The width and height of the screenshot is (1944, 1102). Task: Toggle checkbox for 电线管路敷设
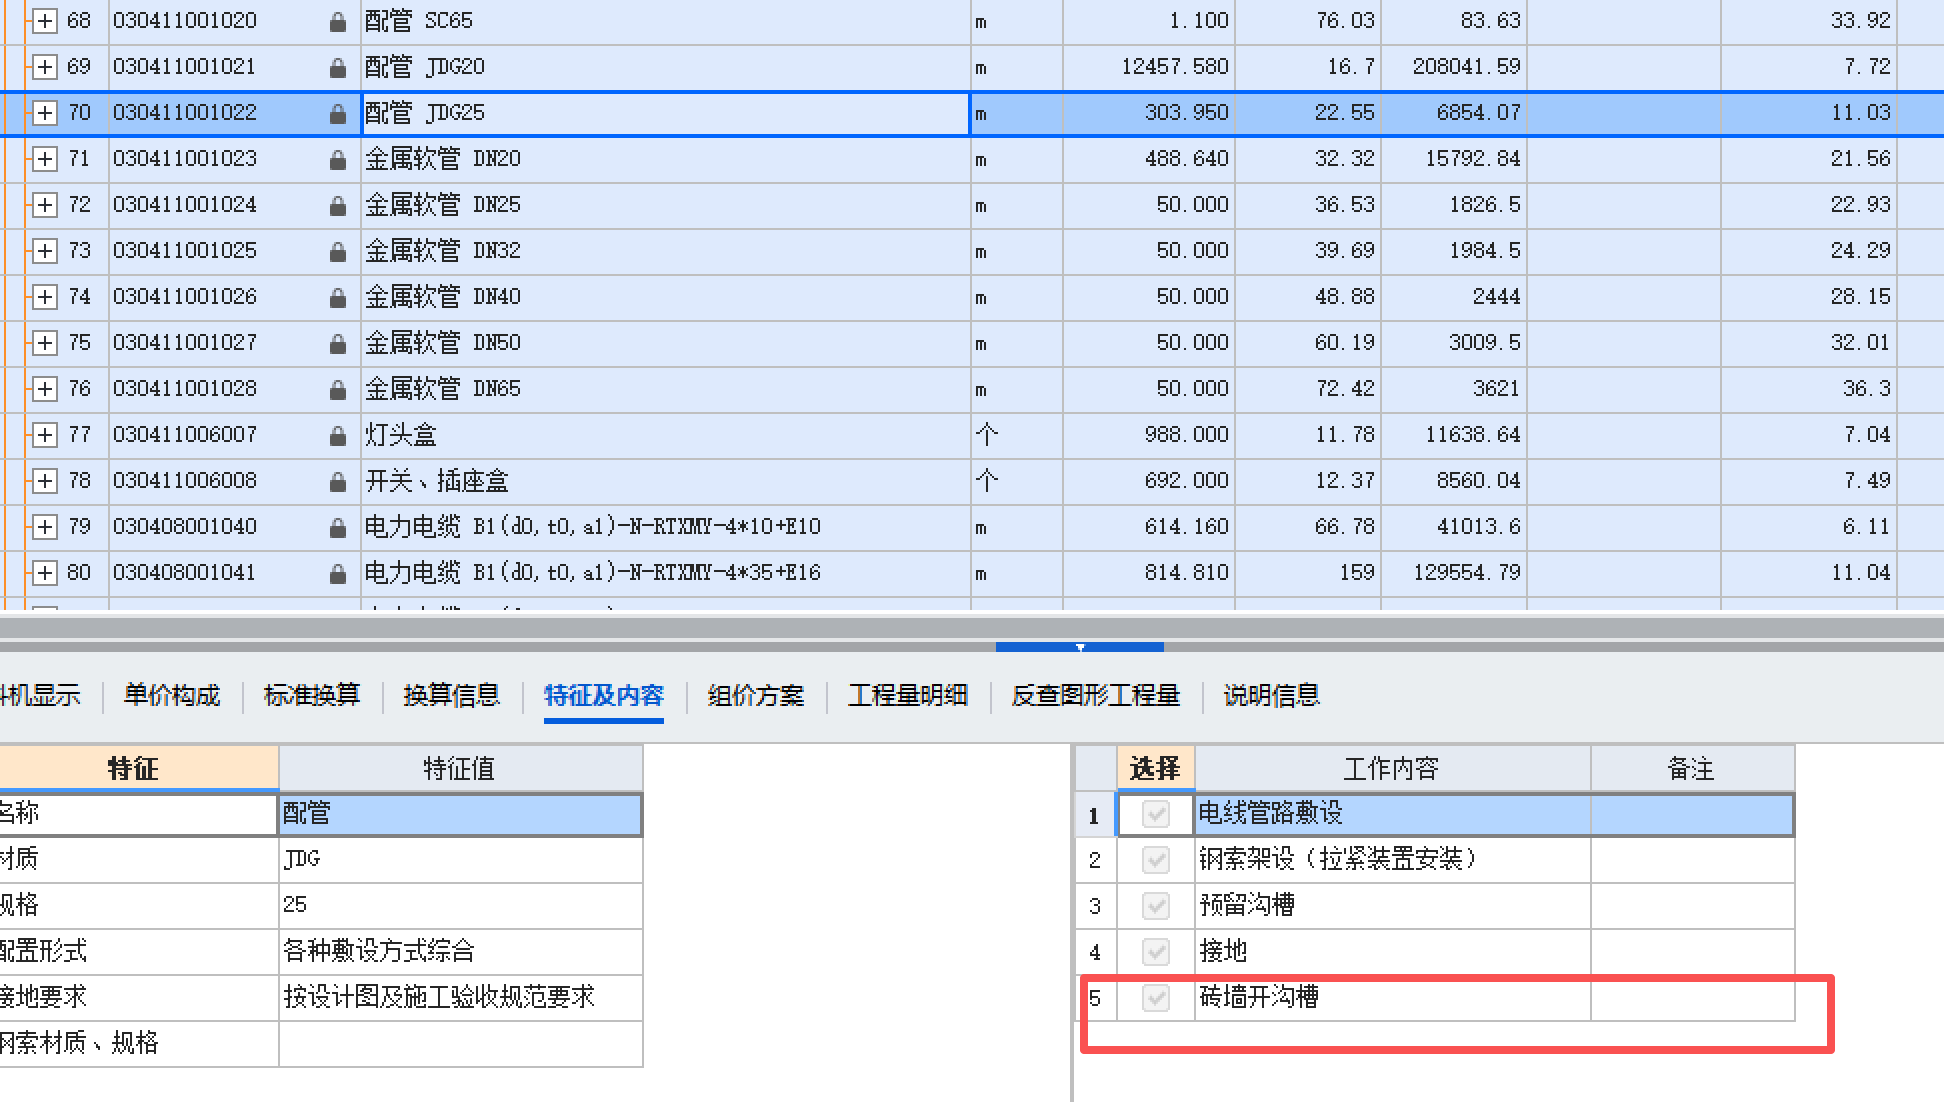(x=1156, y=814)
